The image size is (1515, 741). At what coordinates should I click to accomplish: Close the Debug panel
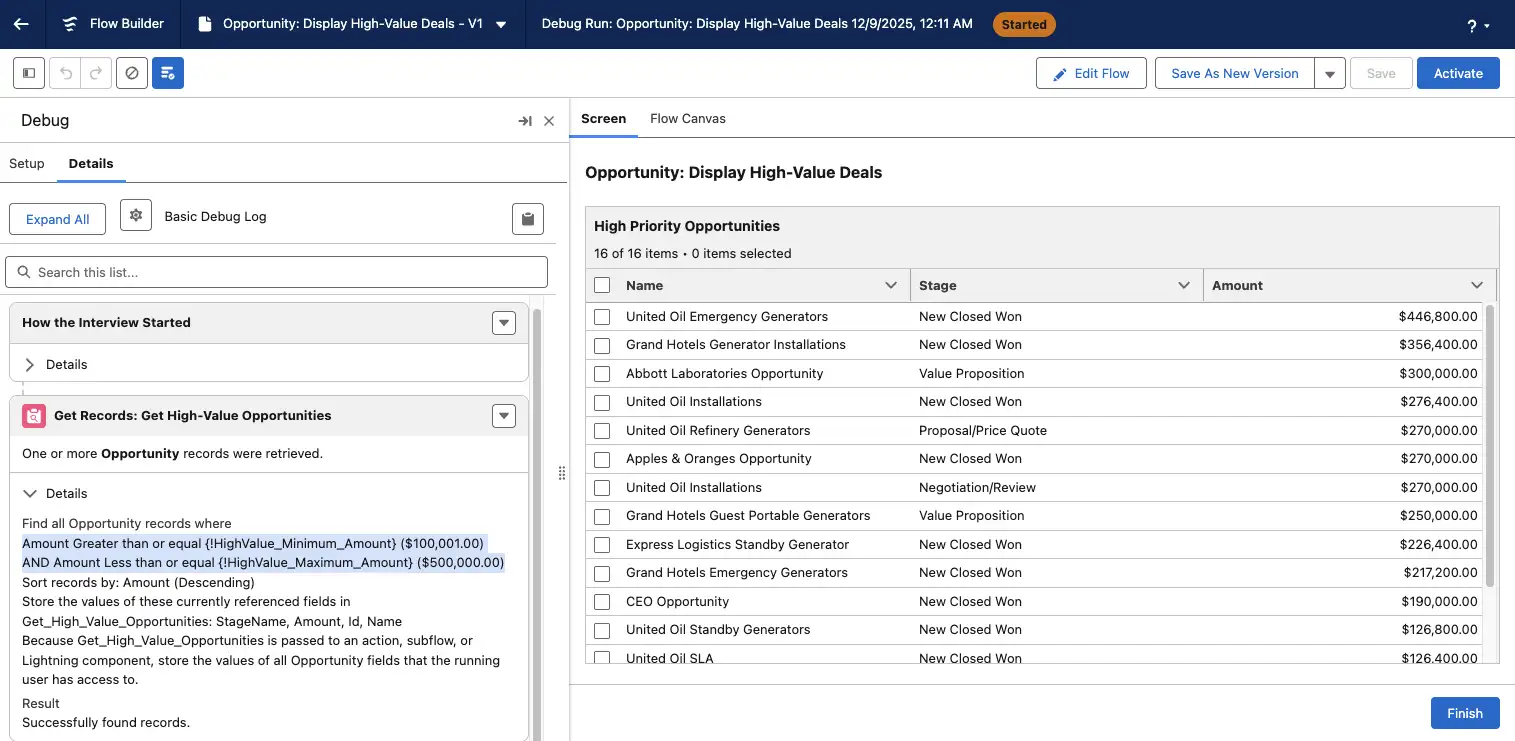click(549, 121)
